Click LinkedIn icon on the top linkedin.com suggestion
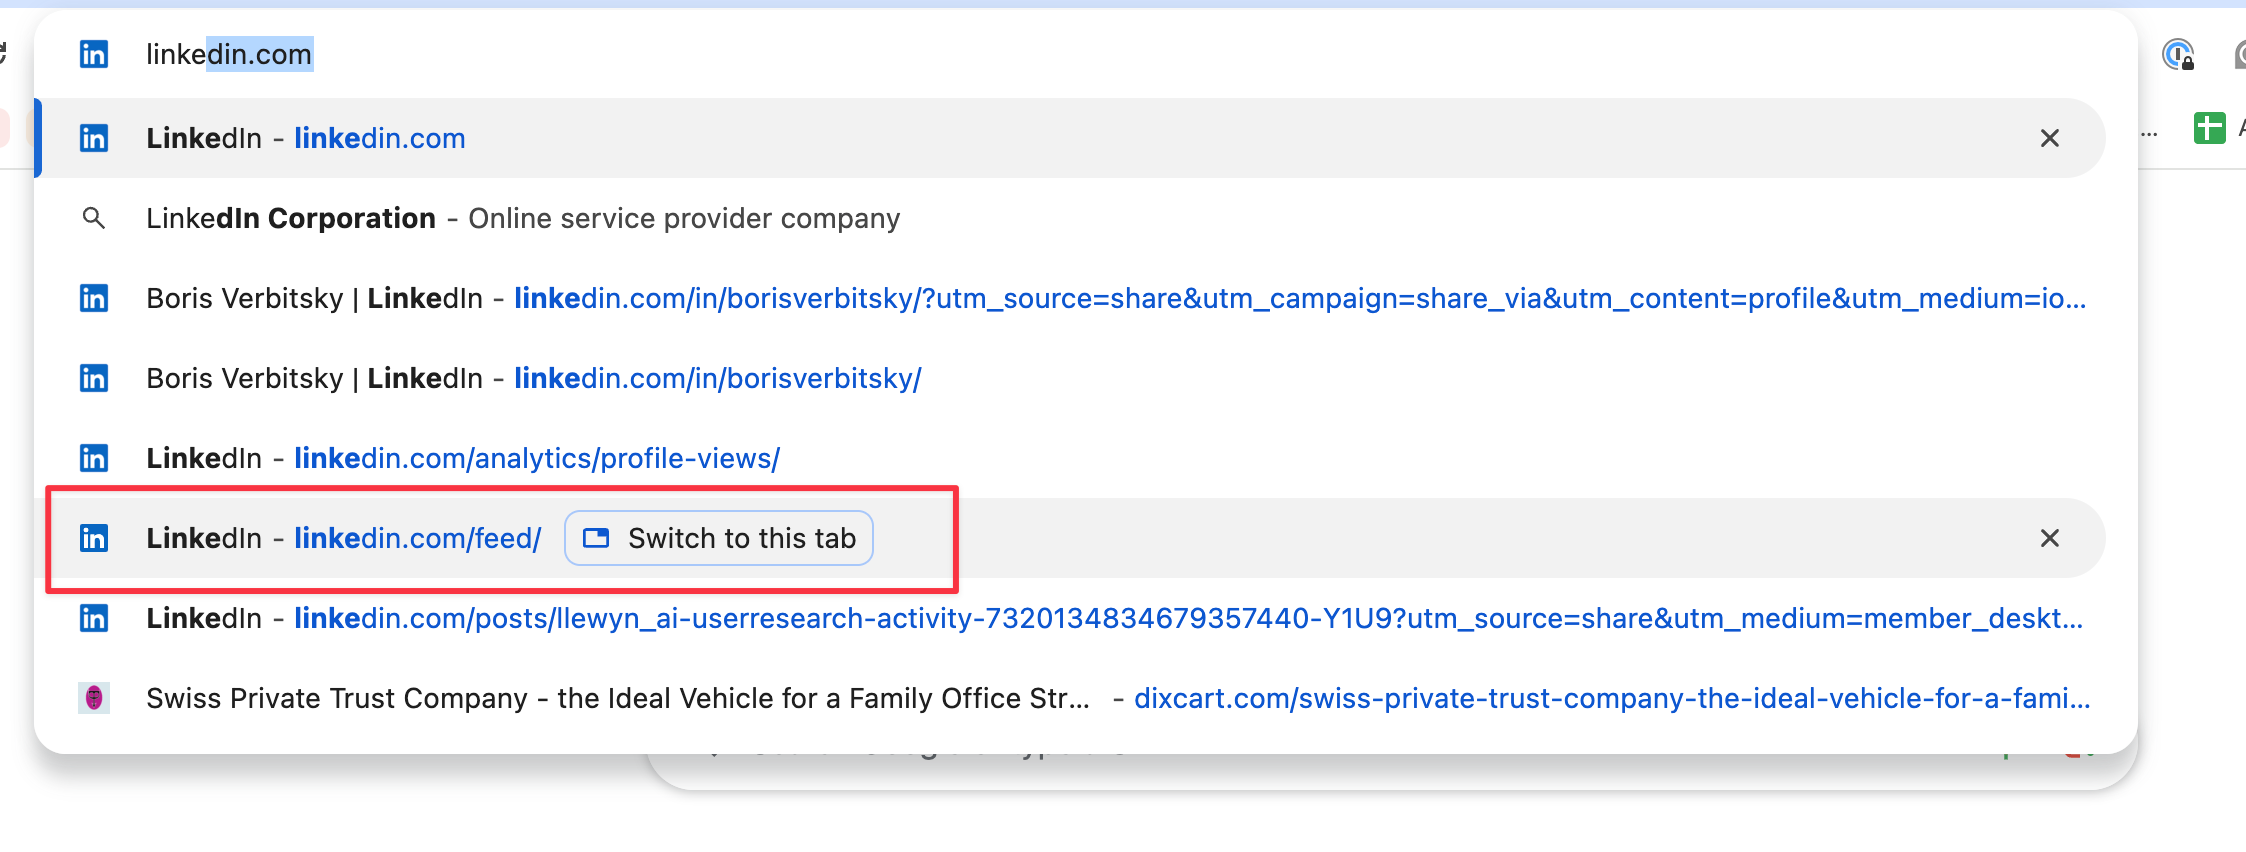The width and height of the screenshot is (2246, 852). point(94,138)
